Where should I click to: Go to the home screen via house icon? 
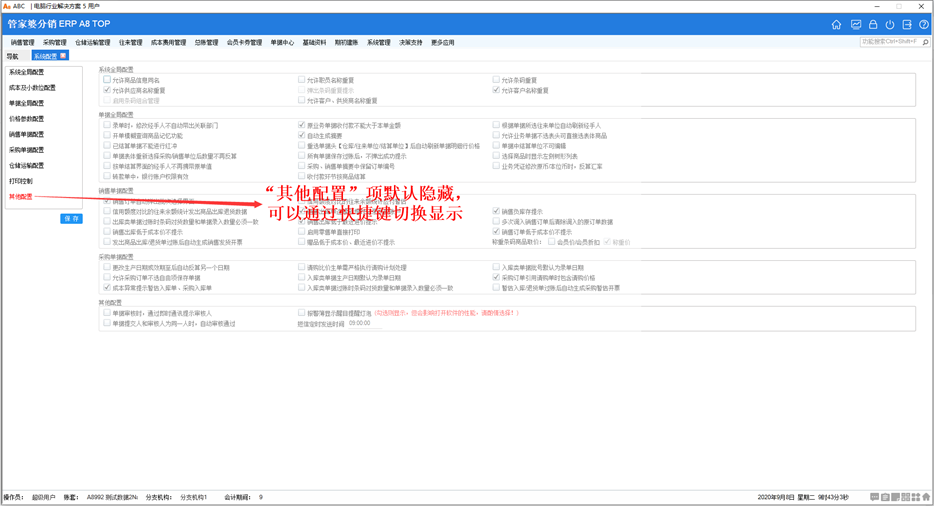tap(836, 24)
